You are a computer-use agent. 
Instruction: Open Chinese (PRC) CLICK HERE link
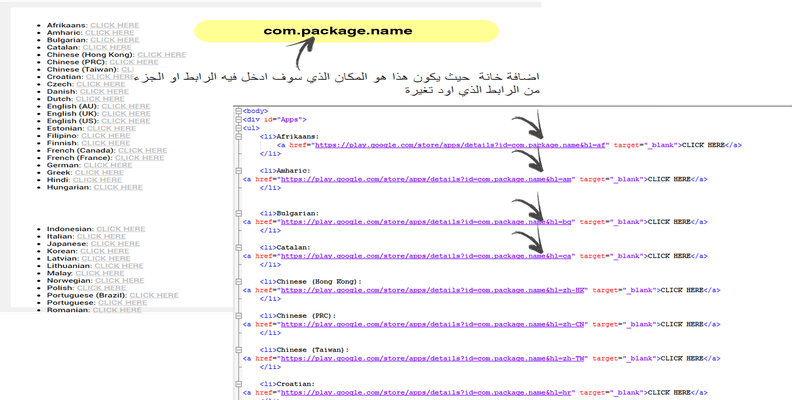(134, 62)
